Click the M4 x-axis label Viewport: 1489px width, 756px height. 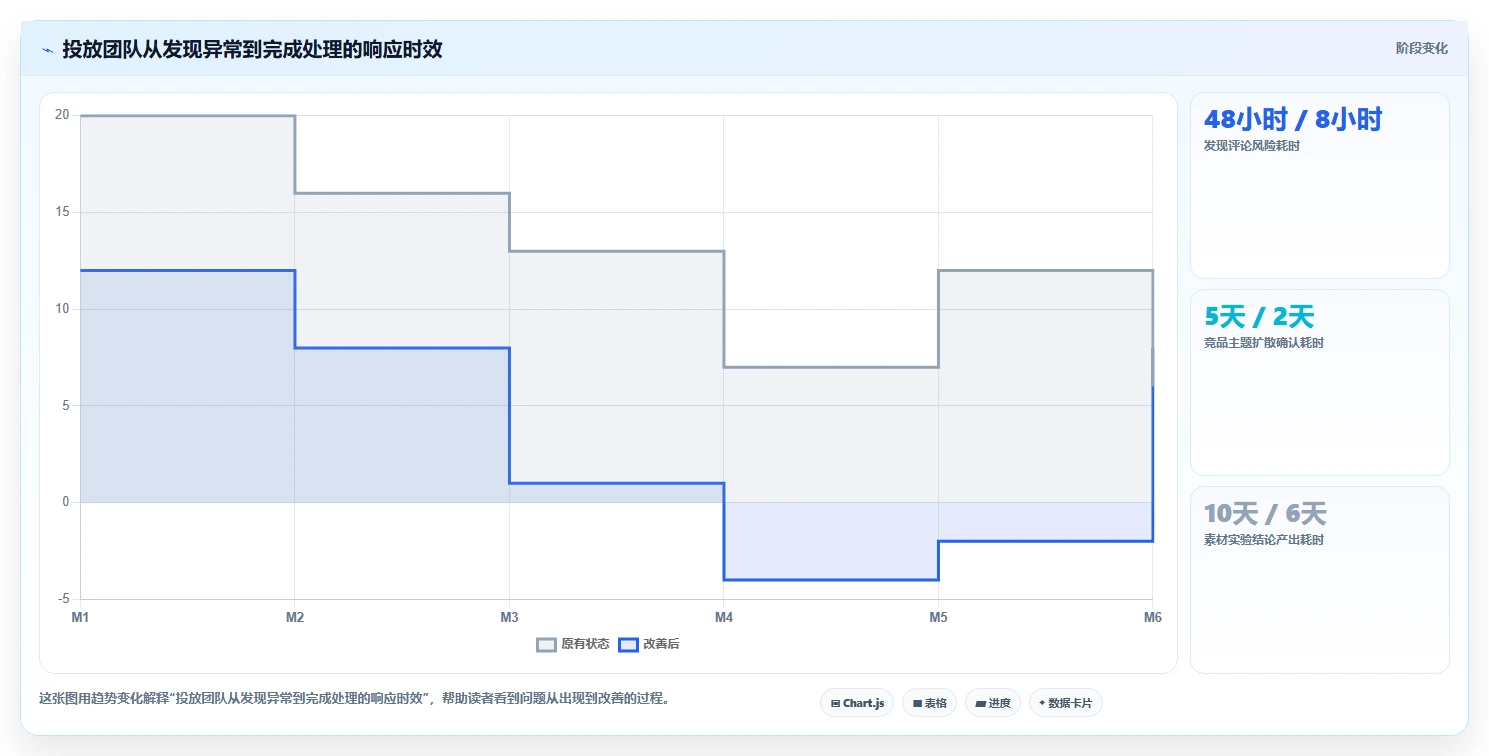pyautogui.click(x=724, y=618)
